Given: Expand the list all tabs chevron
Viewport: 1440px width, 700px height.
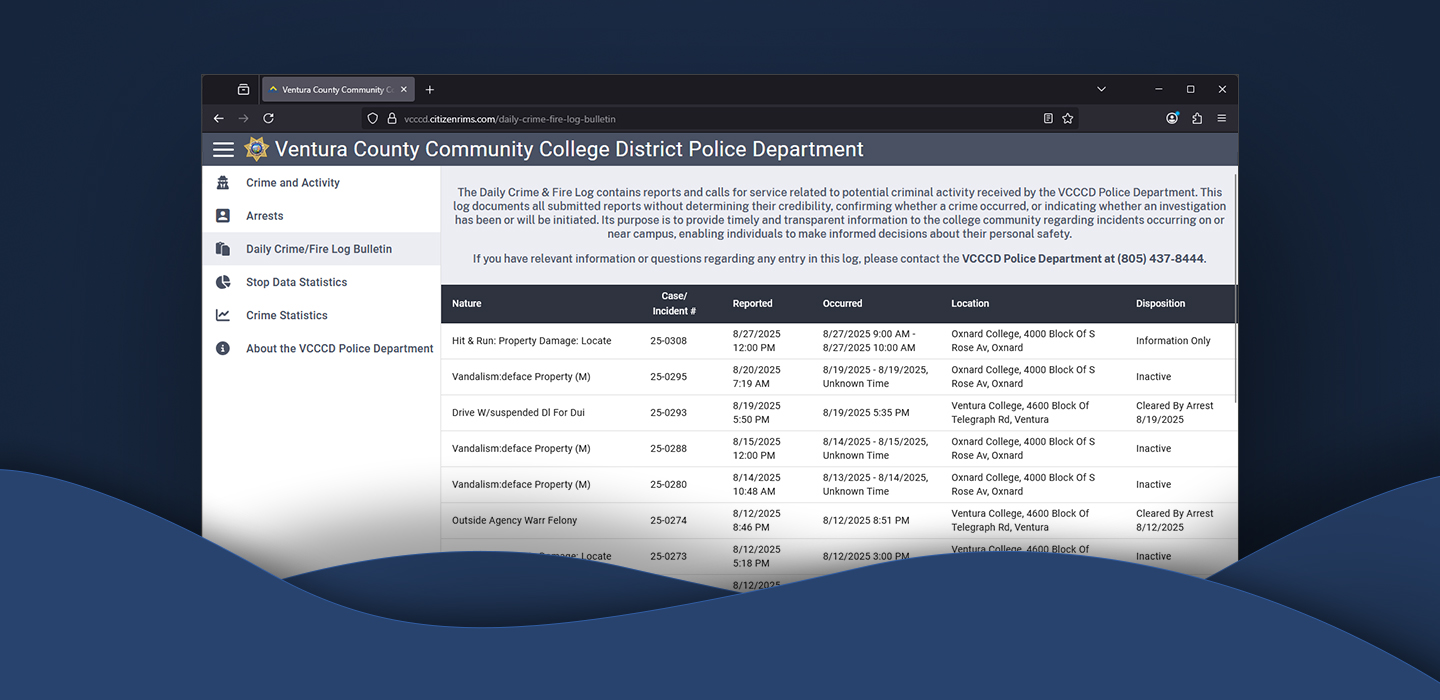Looking at the screenshot, I should [x=1101, y=89].
